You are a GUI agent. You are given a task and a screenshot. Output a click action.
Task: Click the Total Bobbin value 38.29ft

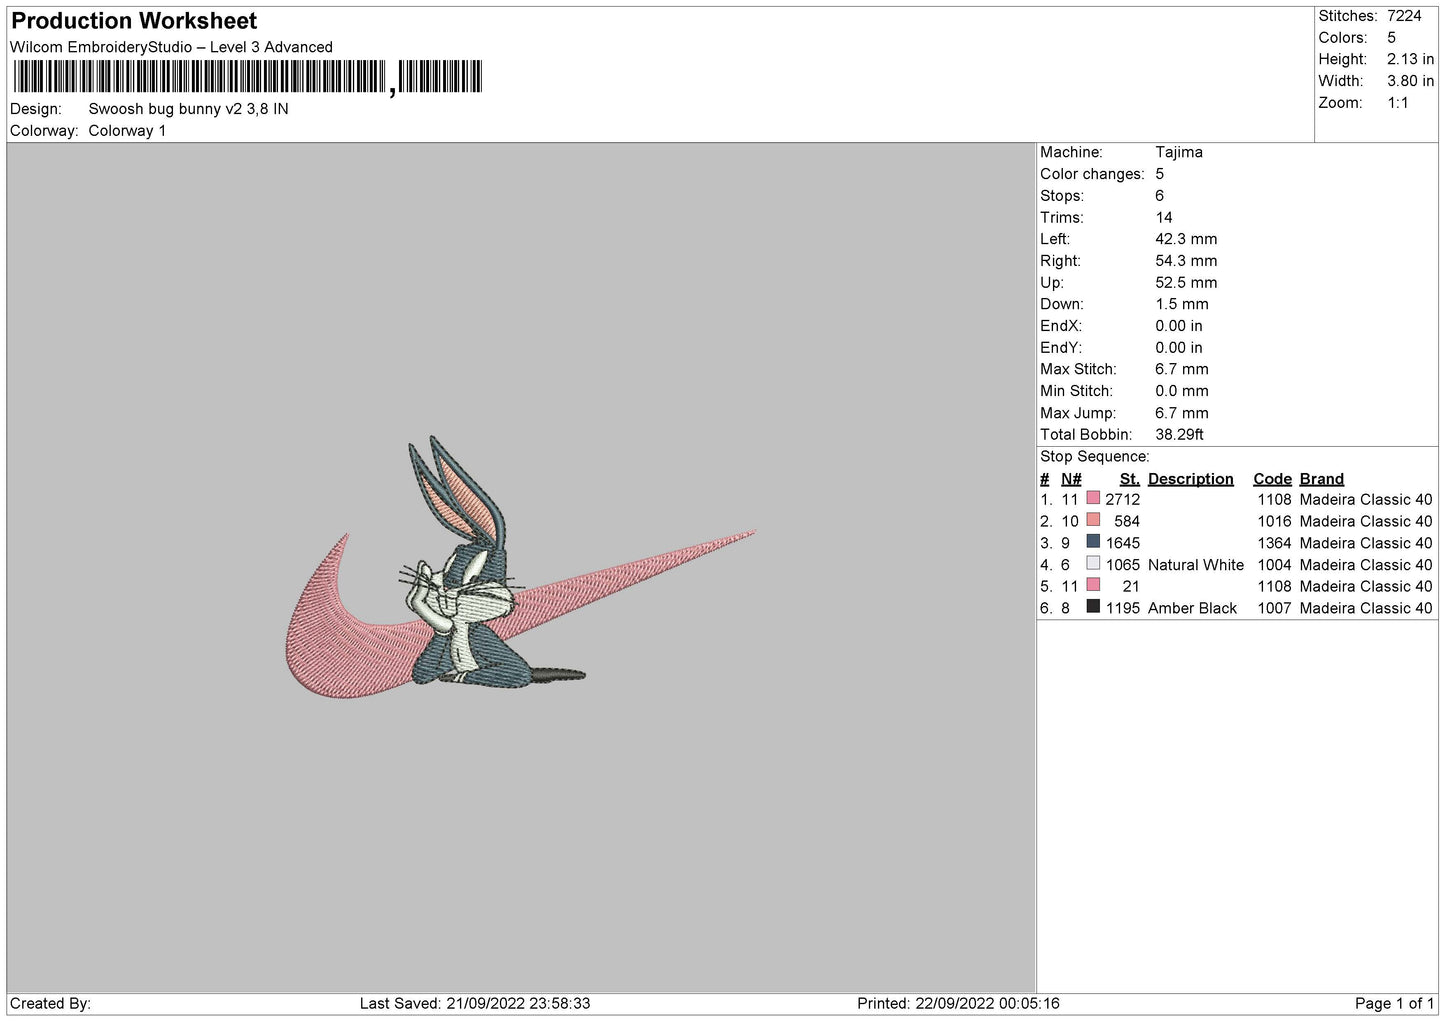pos(1179,434)
